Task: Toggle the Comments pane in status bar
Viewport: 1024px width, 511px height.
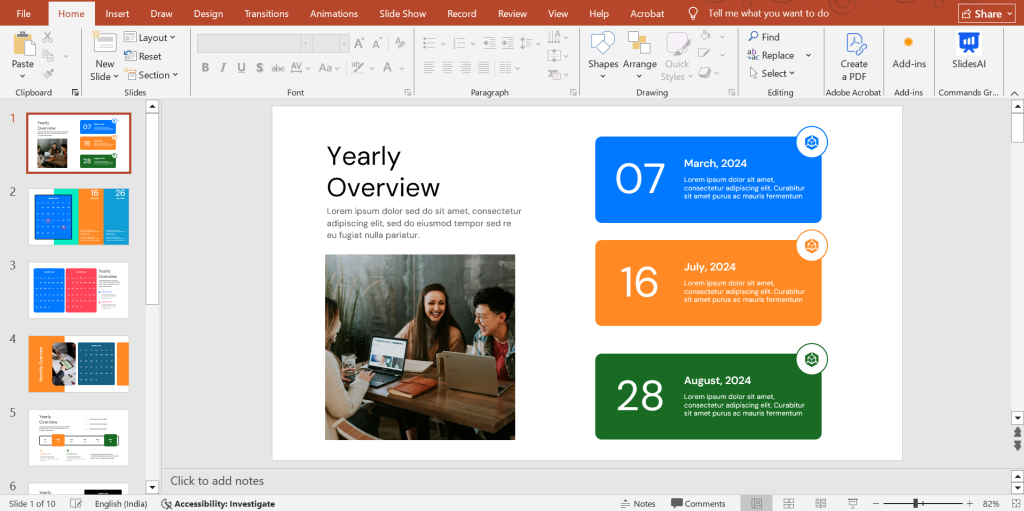Action: (698, 503)
